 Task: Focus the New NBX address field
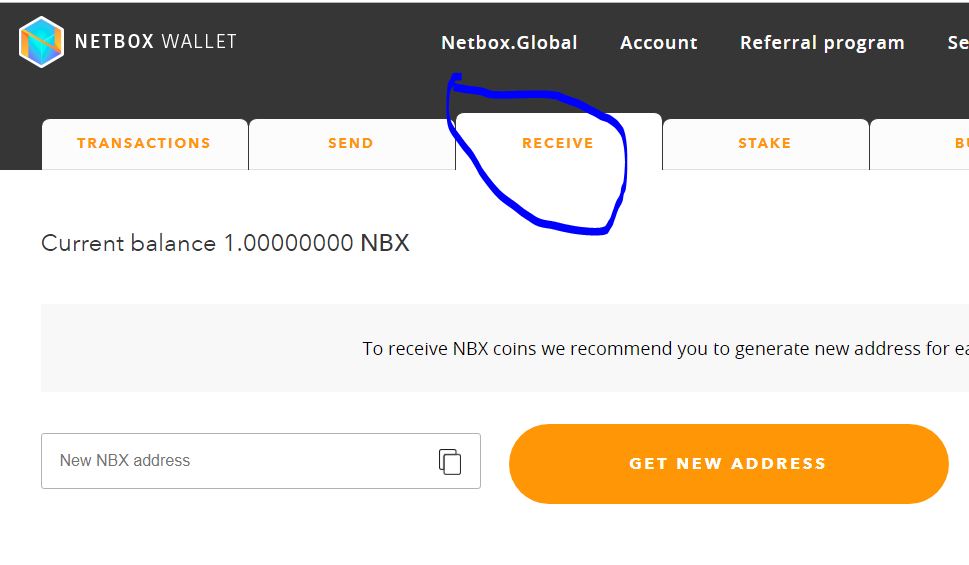(235, 461)
